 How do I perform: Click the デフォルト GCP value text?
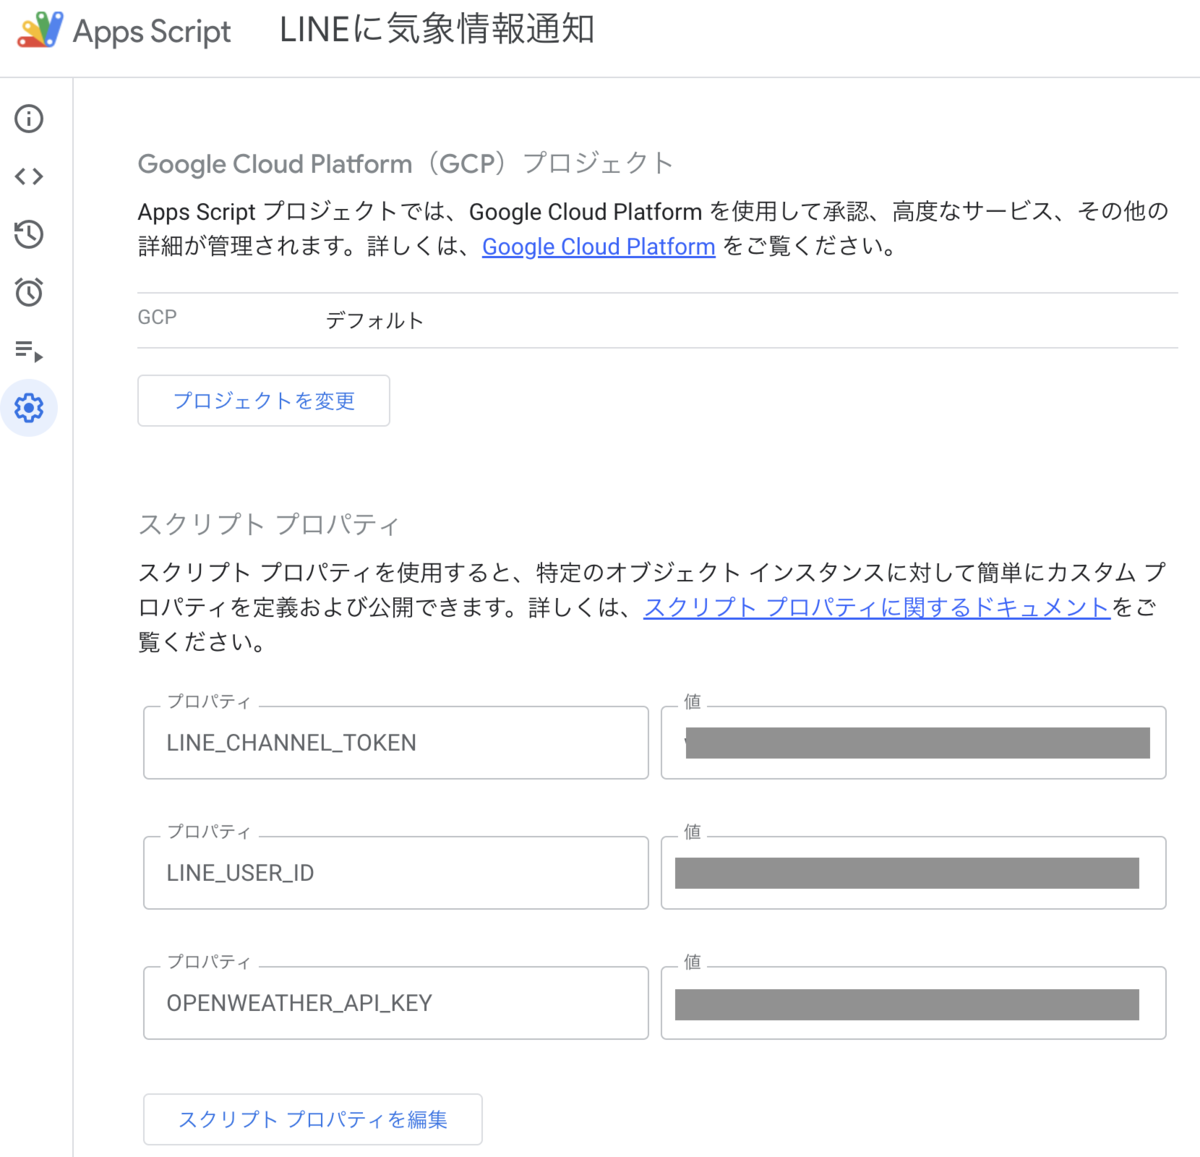(x=375, y=320)
